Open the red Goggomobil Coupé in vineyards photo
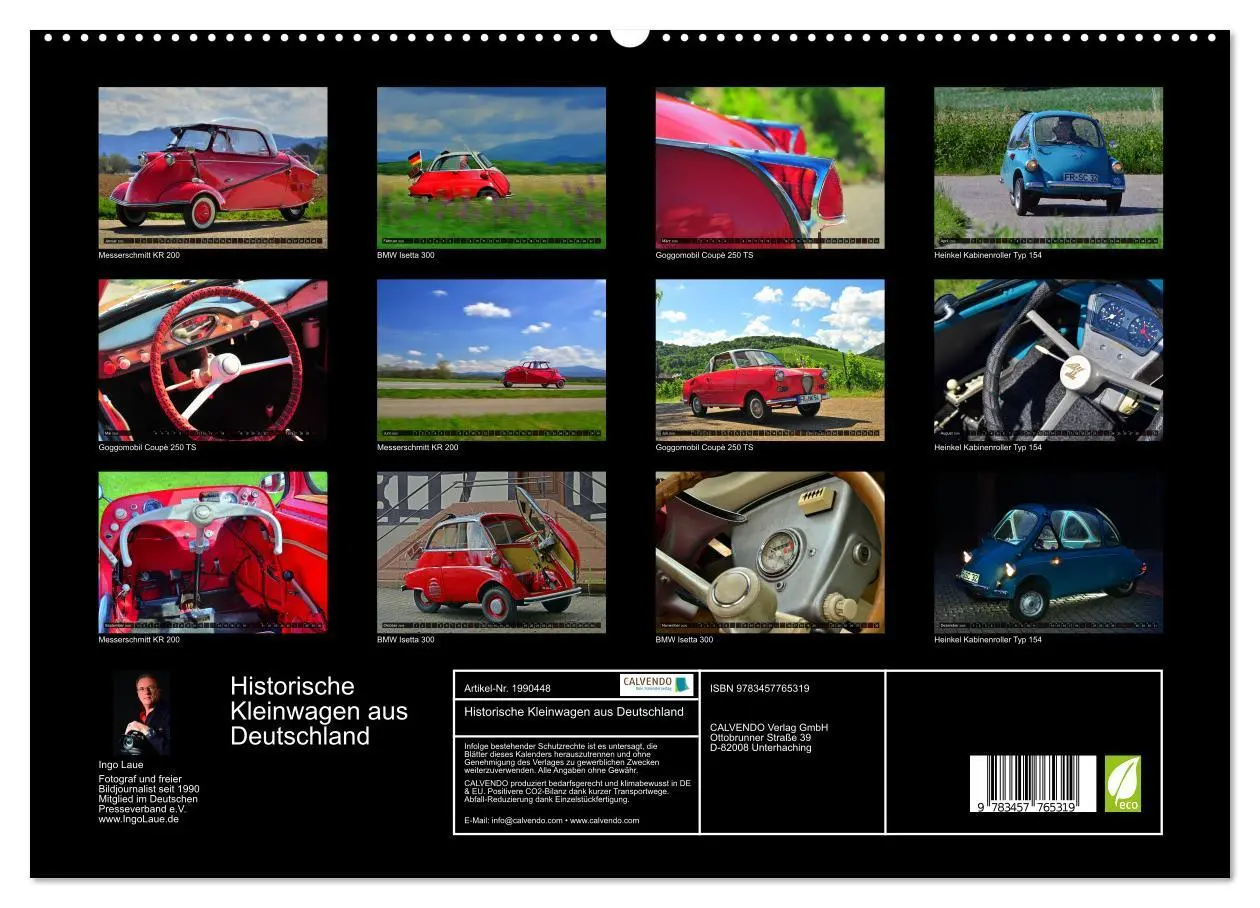Screen dimensions: 1260x908 tap(770, 360)
